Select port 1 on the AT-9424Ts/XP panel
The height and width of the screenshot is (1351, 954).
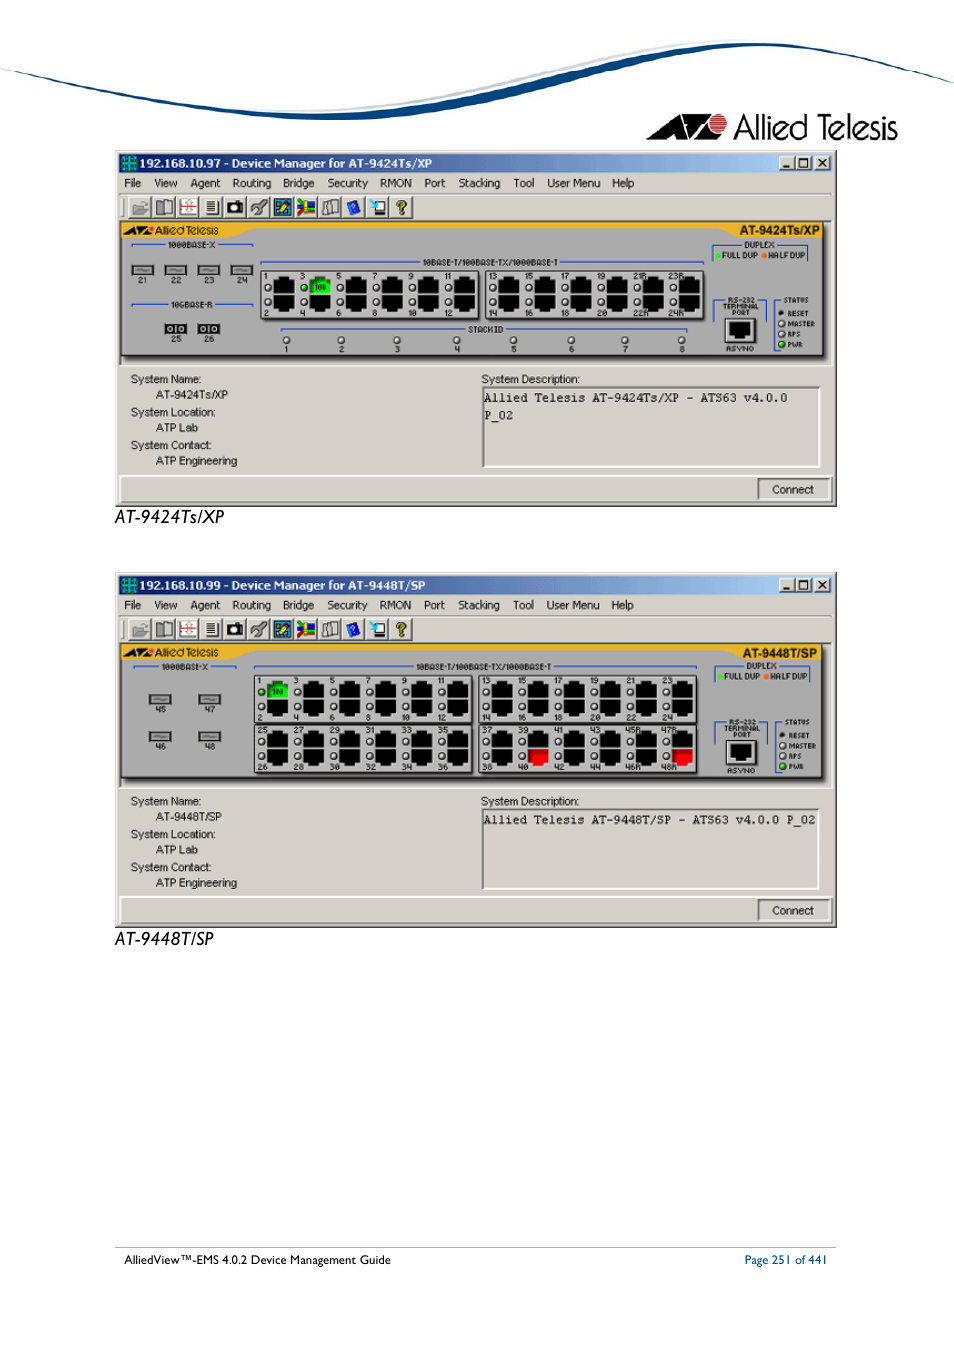pos(284,286)
